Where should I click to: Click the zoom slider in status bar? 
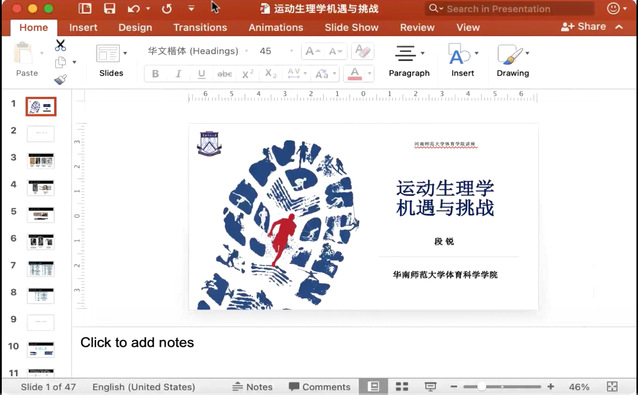(x=503, y=386)
